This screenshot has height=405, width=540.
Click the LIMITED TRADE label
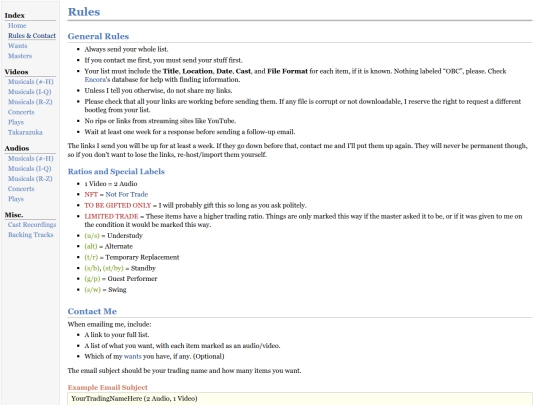pyautogui.click(x=111, y=217)
